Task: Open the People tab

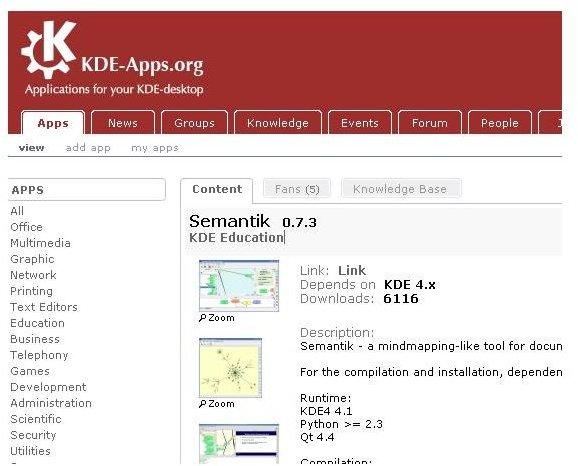Action: point(500,123)
